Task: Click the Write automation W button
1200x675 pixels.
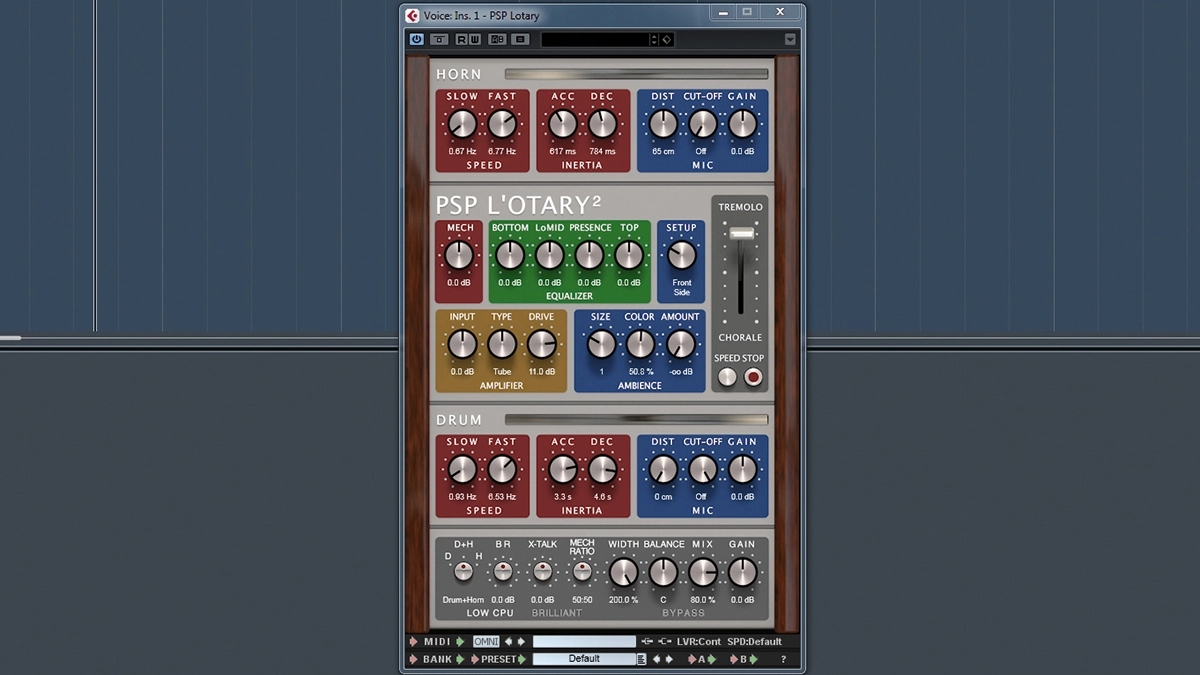Action: click(x=474, y=39)
